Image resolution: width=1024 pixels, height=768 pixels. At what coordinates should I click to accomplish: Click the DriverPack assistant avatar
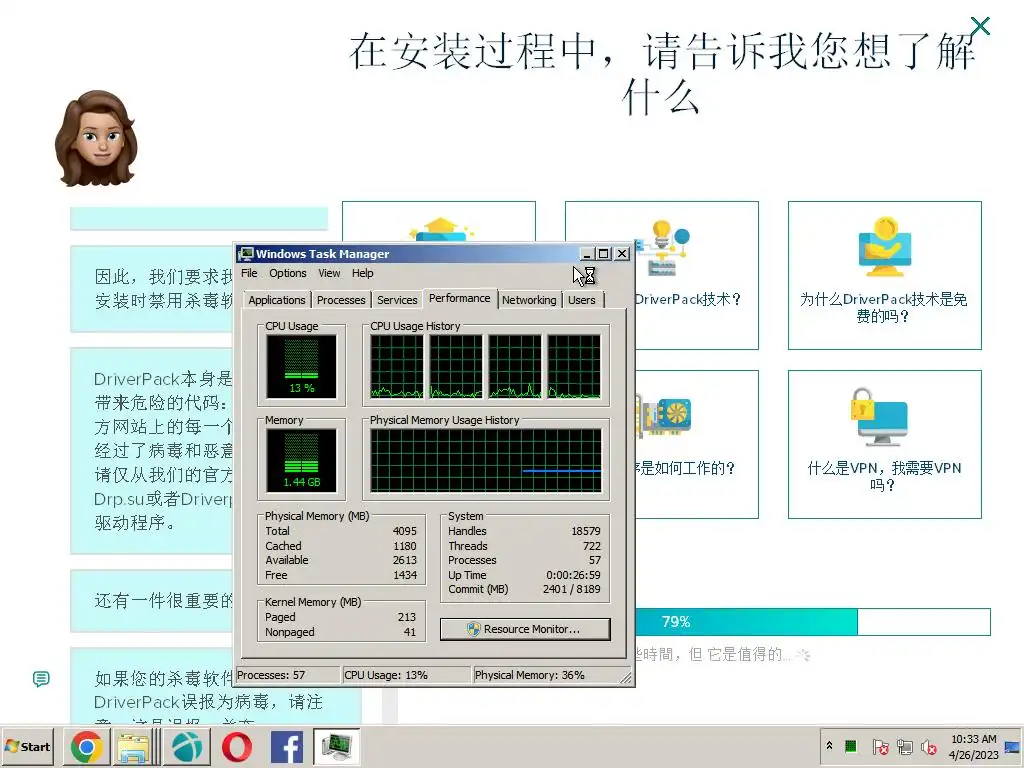pyautogui.click(x=97, y=138)
